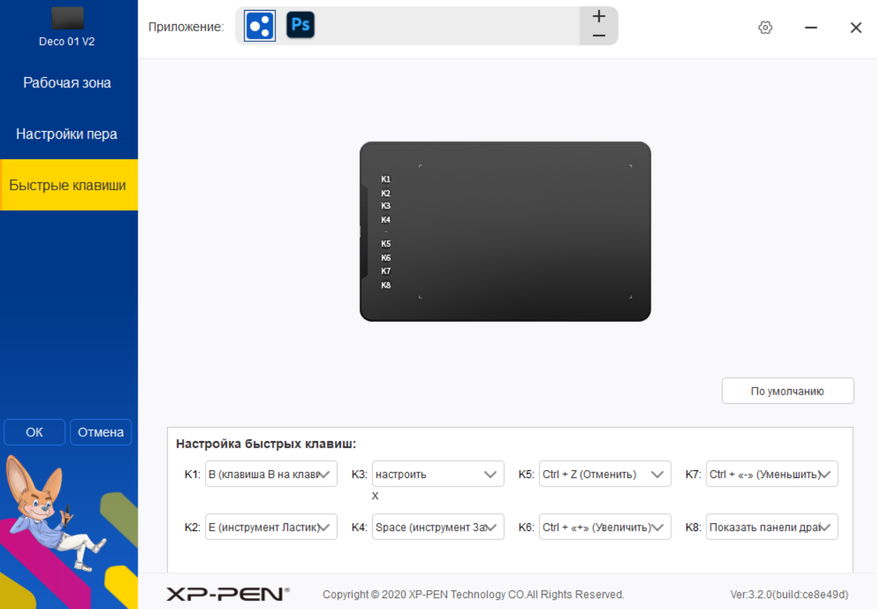Add an application with the plus button
This screenshot has width=877, height=609.
pyautogui.click(x=599, y=16)
